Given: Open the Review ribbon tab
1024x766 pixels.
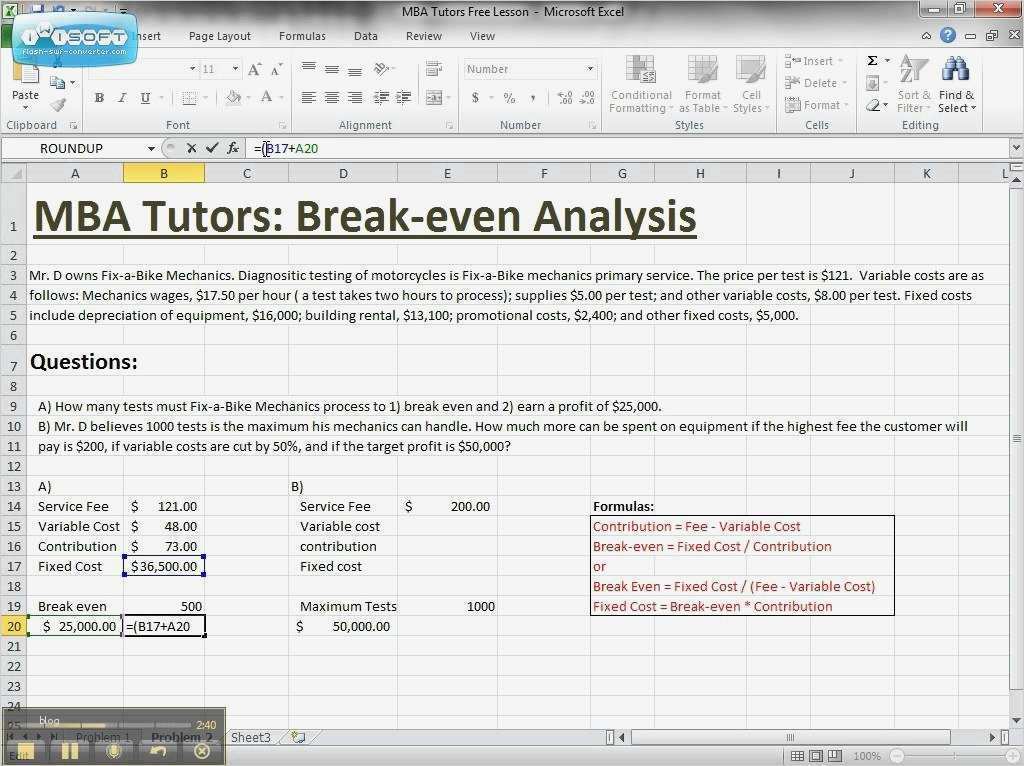Looking at the screenshot, I should tap(424, 36).
